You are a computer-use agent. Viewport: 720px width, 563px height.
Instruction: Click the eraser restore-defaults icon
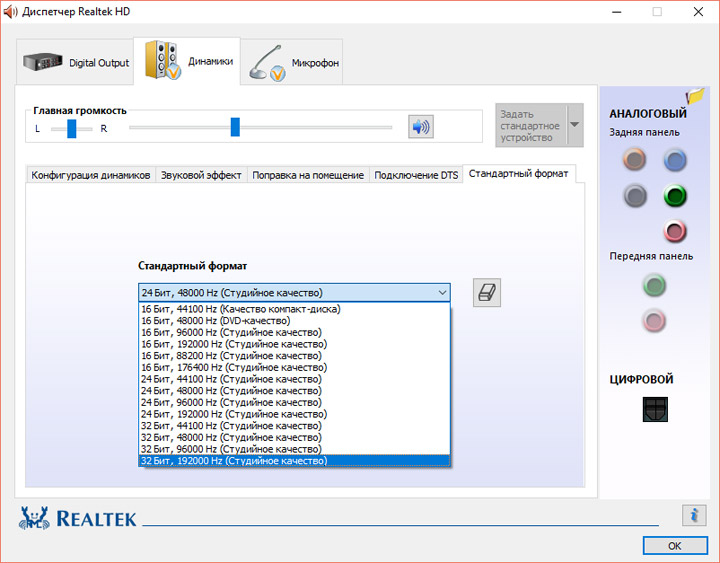click(487, 293)
